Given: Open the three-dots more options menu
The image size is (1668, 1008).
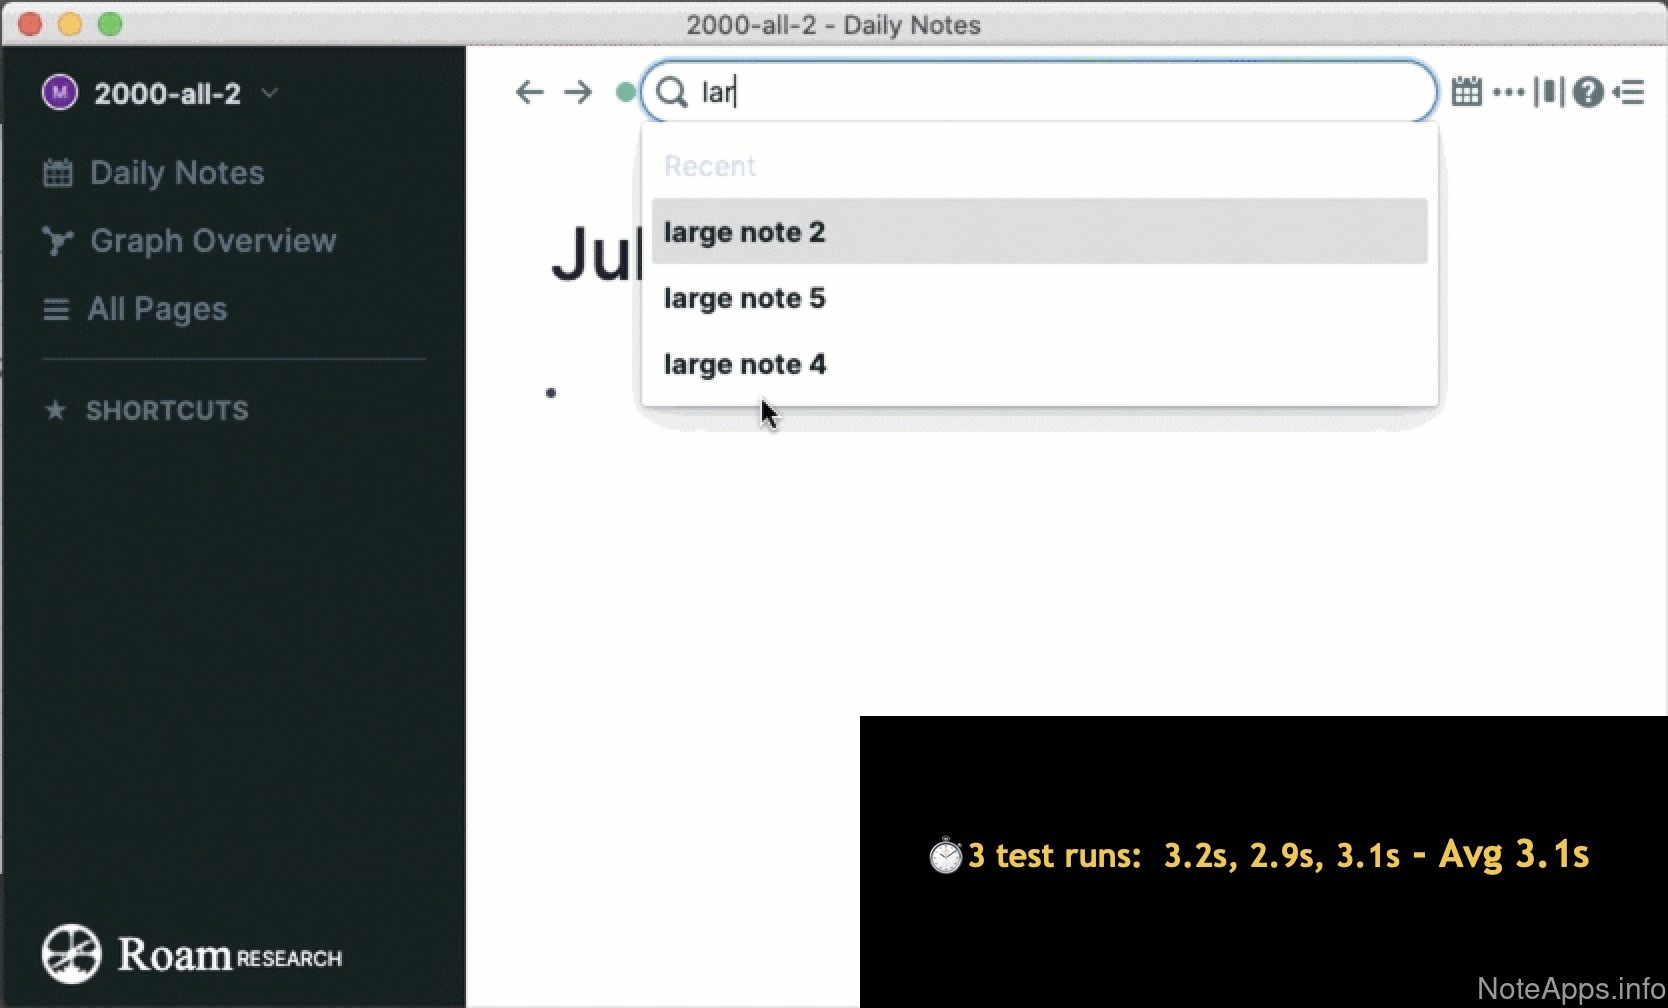Looking at the screenshot, I should [1508, 93].
